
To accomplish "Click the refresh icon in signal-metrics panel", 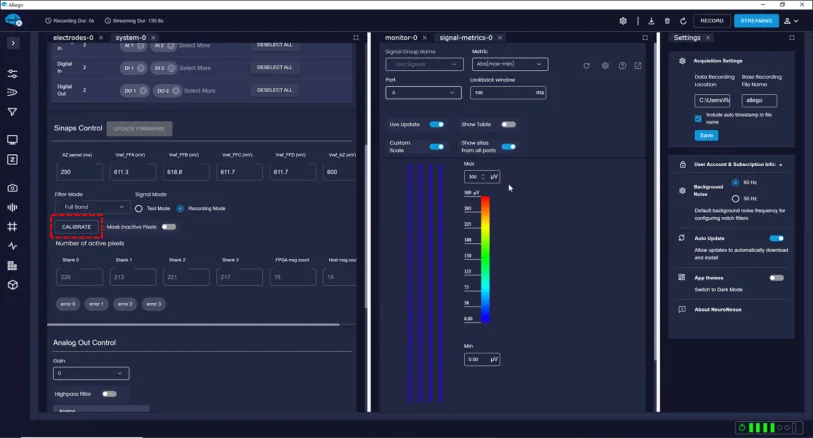I will point(586,66).
